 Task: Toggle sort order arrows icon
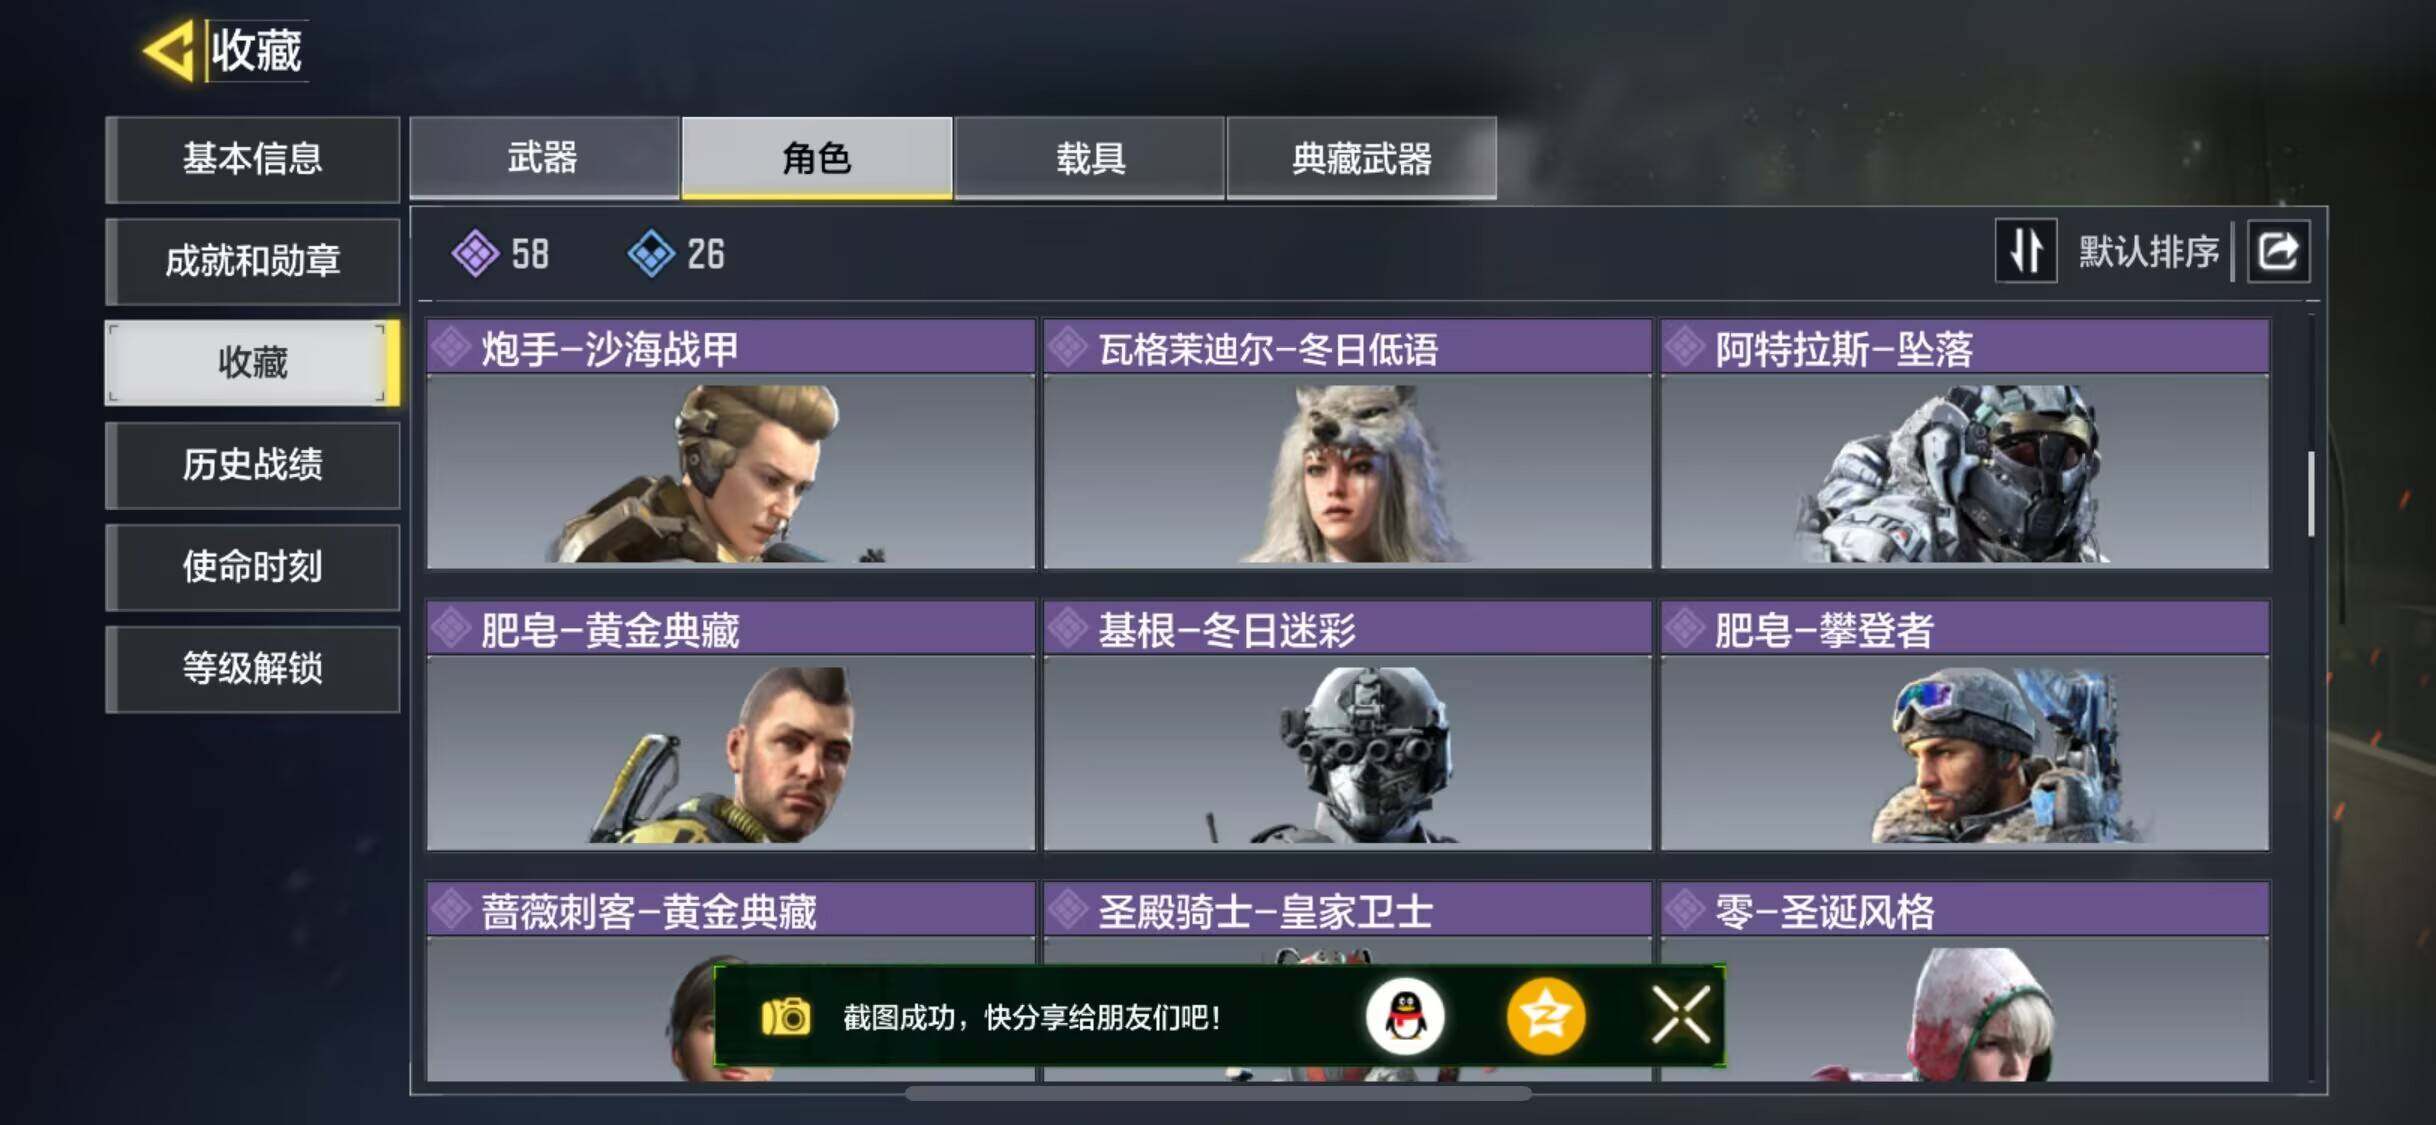pos(2026,251)
